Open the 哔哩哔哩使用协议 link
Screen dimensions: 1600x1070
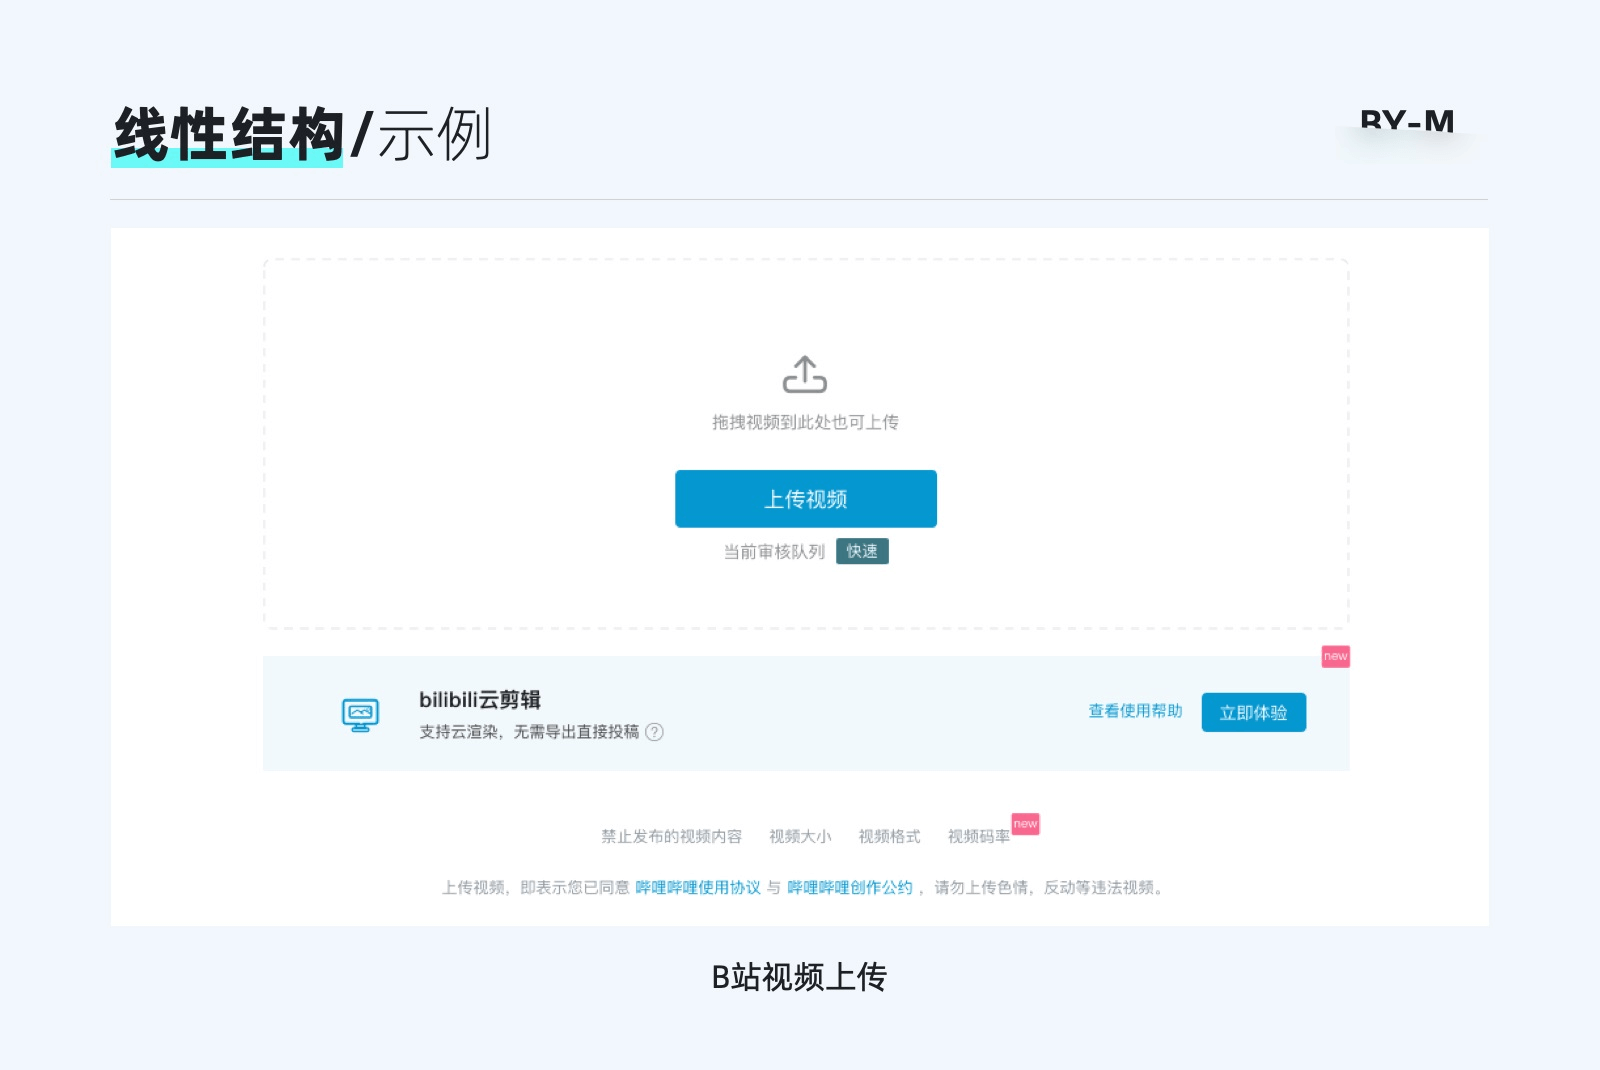[x=698, y=887]
